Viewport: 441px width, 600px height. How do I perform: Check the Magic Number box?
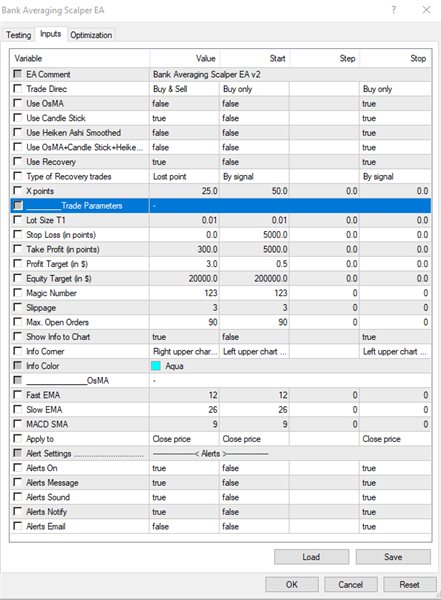[18, 293]
